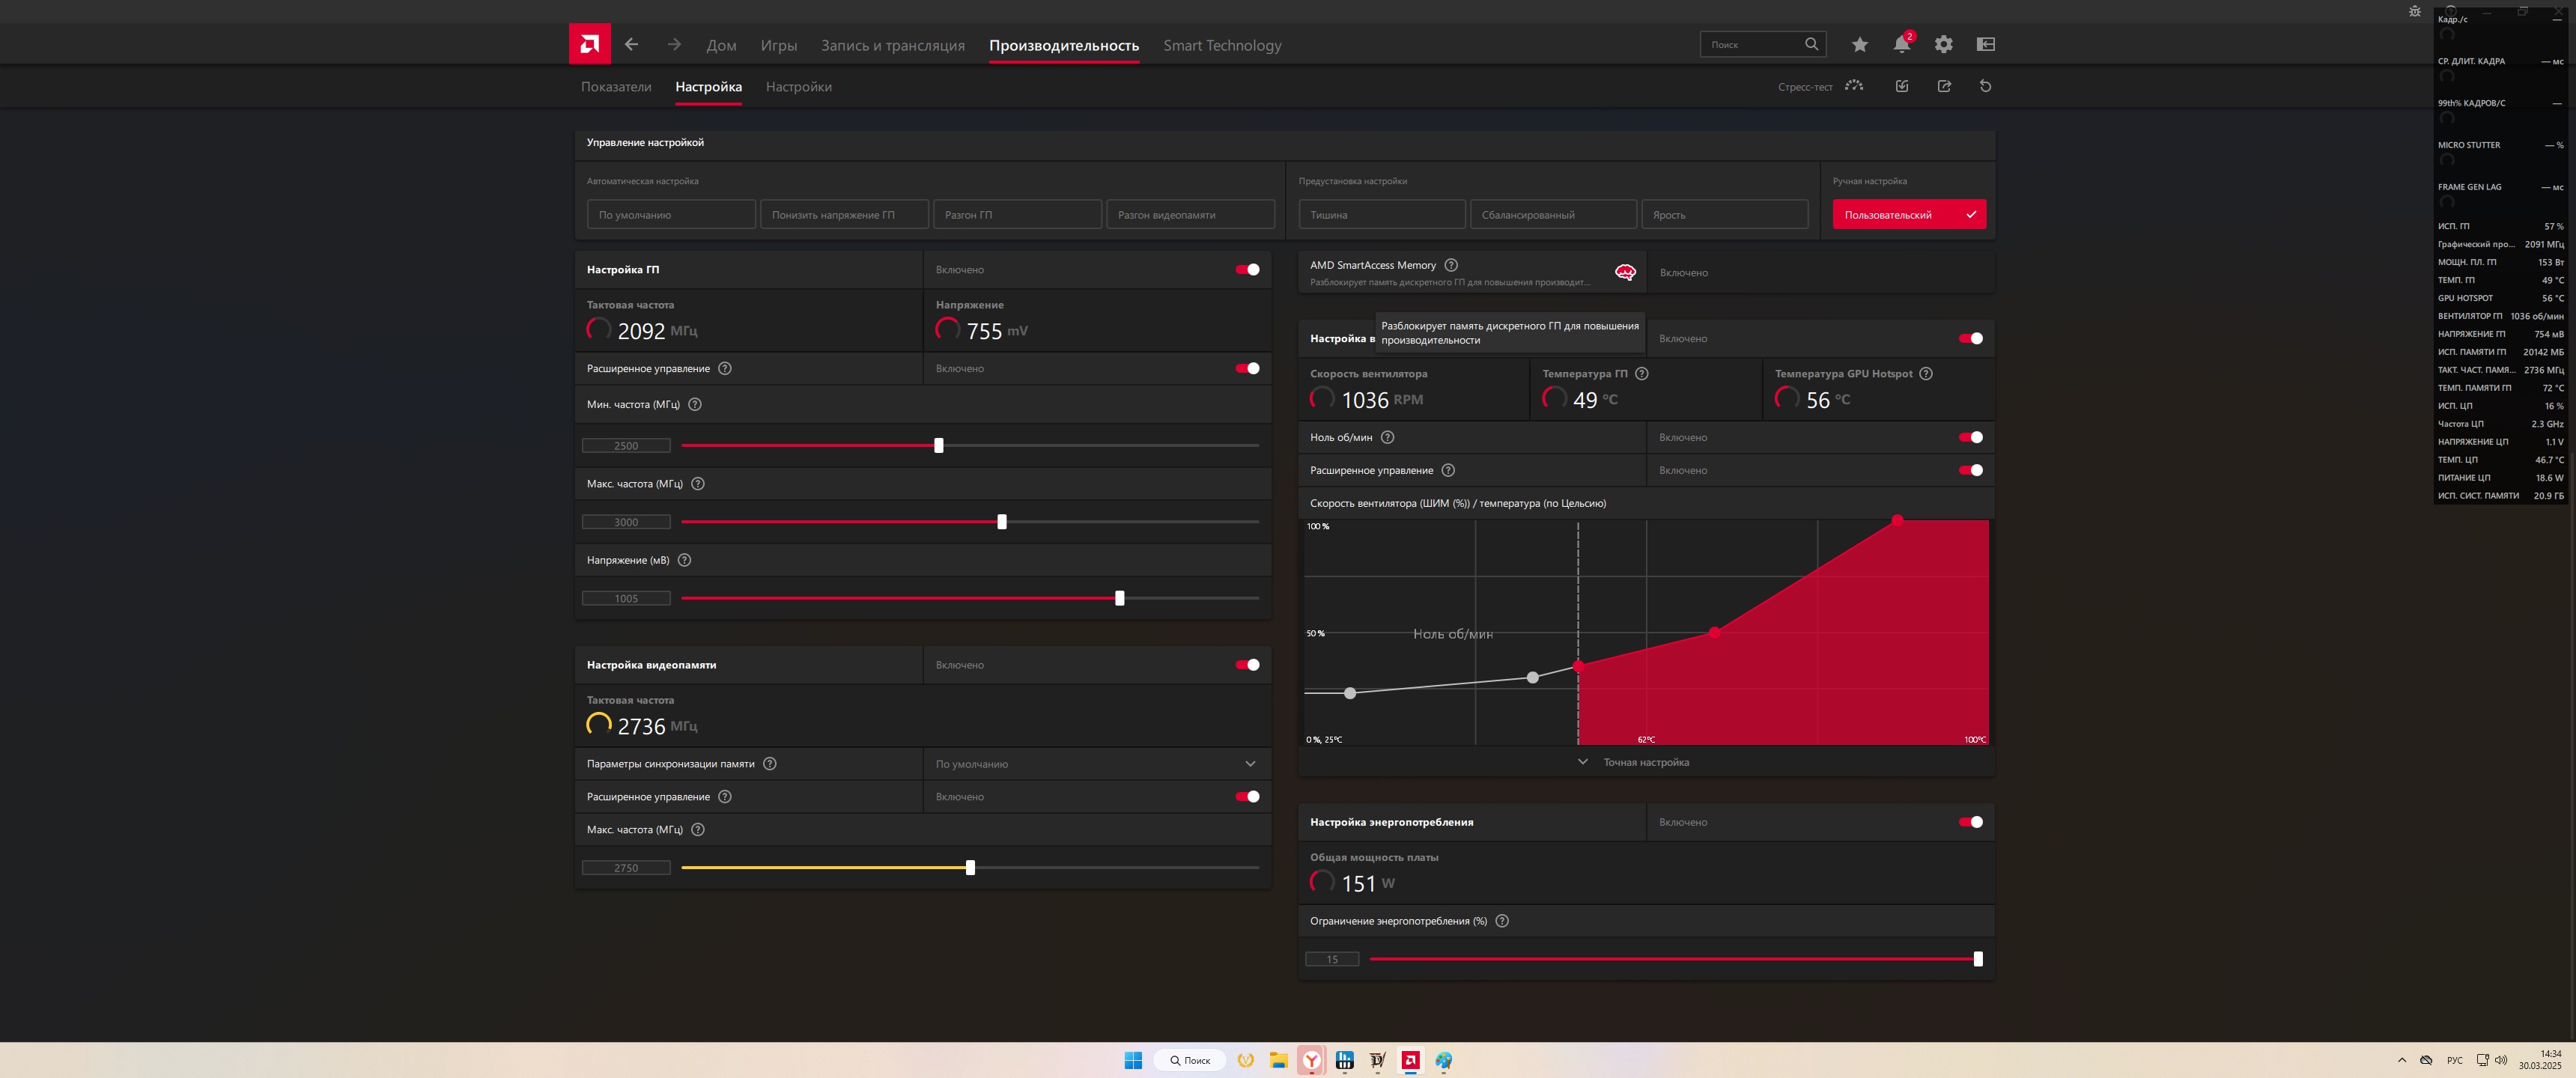This screenshot has width=2576, height=1078.
Task: Click help icon next to Ноль об/мин
Action: (x=1387, y=437)
